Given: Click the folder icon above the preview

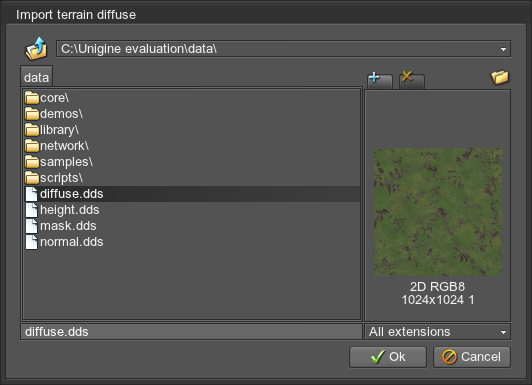Looking at the screenshot, I should (500, 77).
